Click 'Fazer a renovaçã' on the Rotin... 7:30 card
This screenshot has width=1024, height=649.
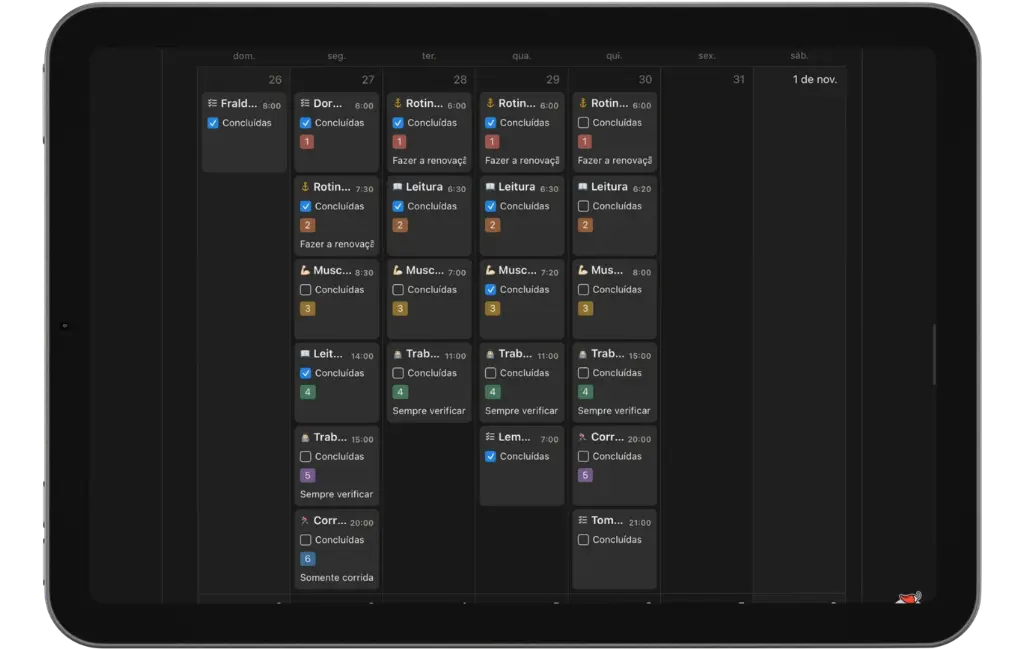(337, 244)
